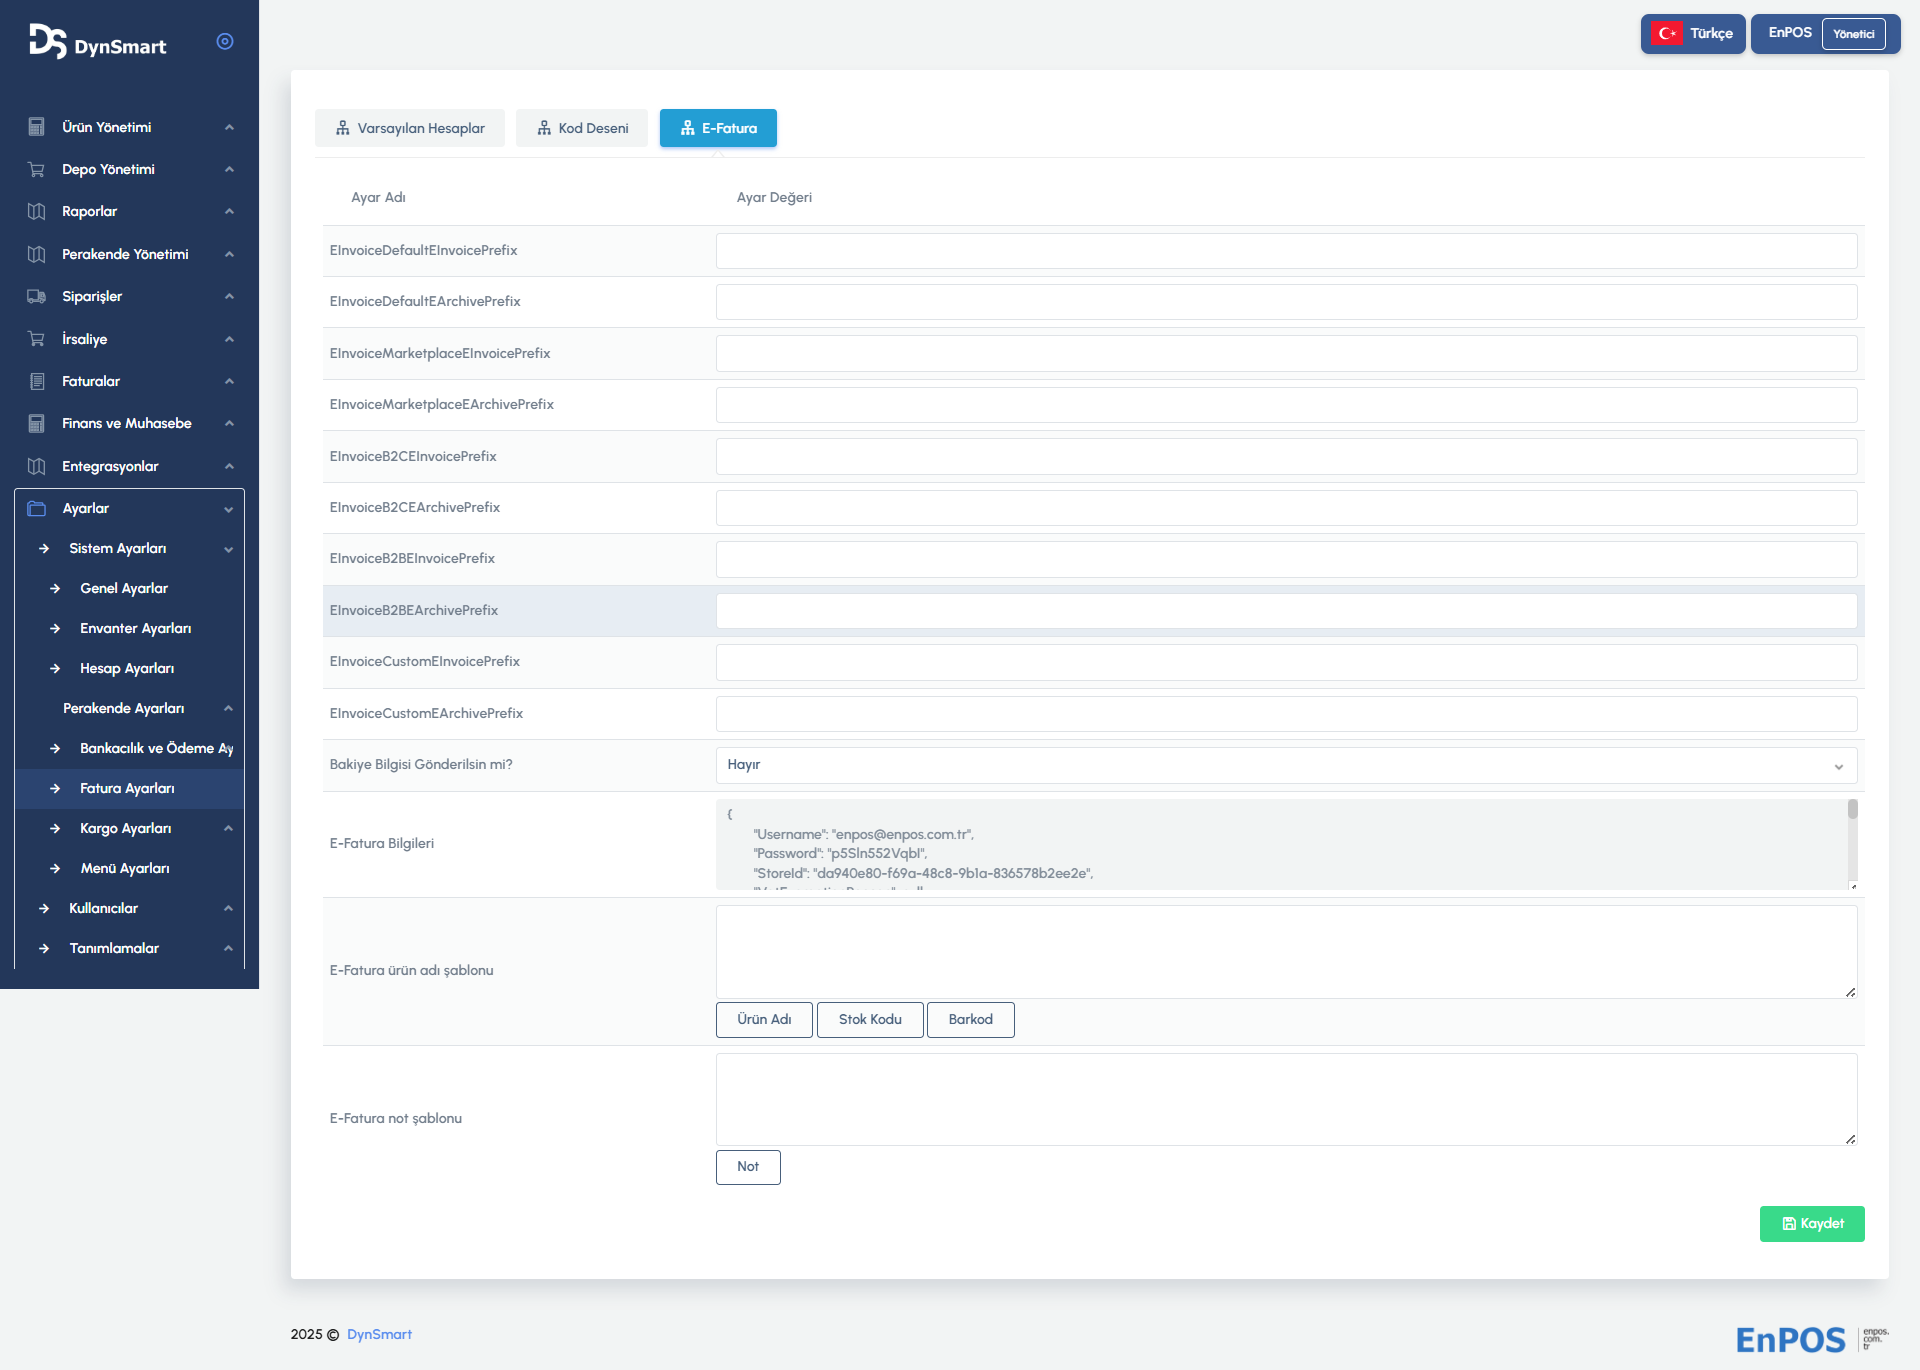Click the Raporlar map icon
The width and height of the screenshot is (1920, 1370).
37,211
